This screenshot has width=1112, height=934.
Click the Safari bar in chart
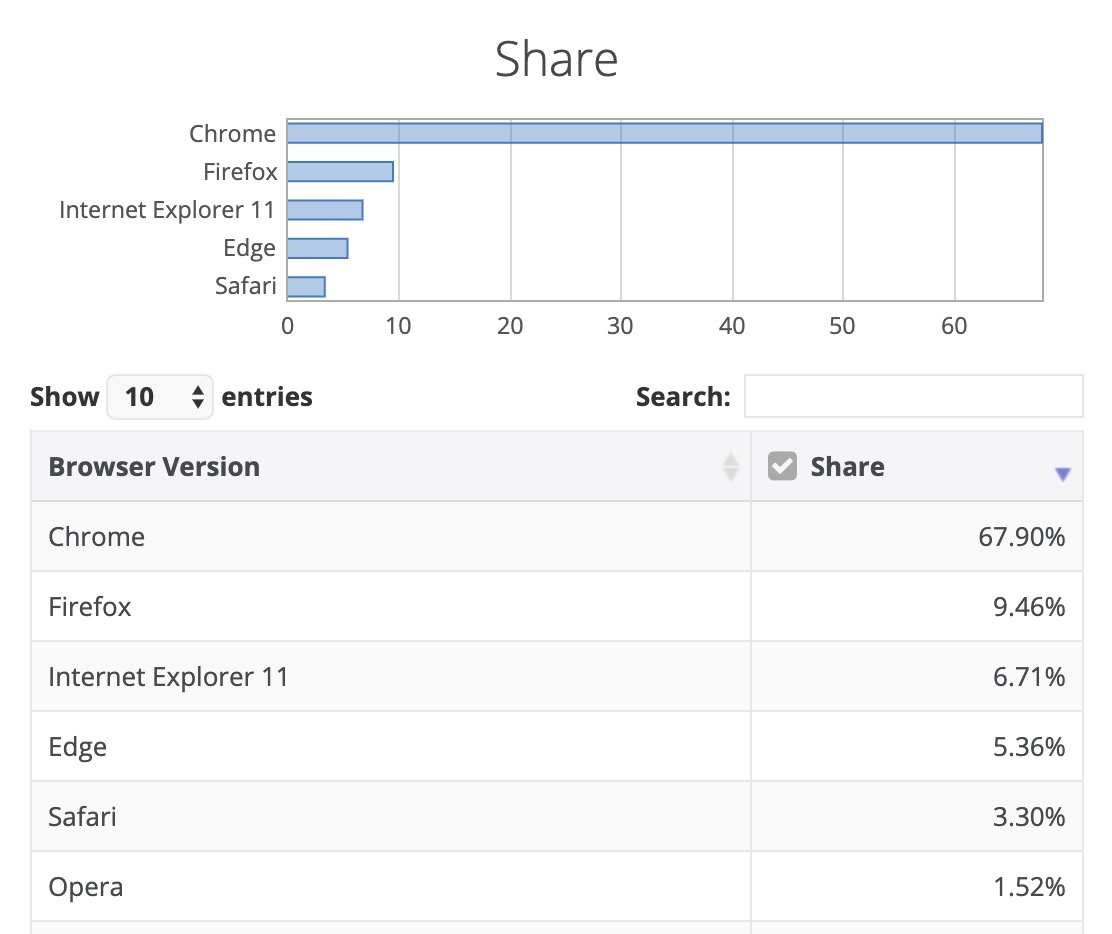tap(306, 286)
